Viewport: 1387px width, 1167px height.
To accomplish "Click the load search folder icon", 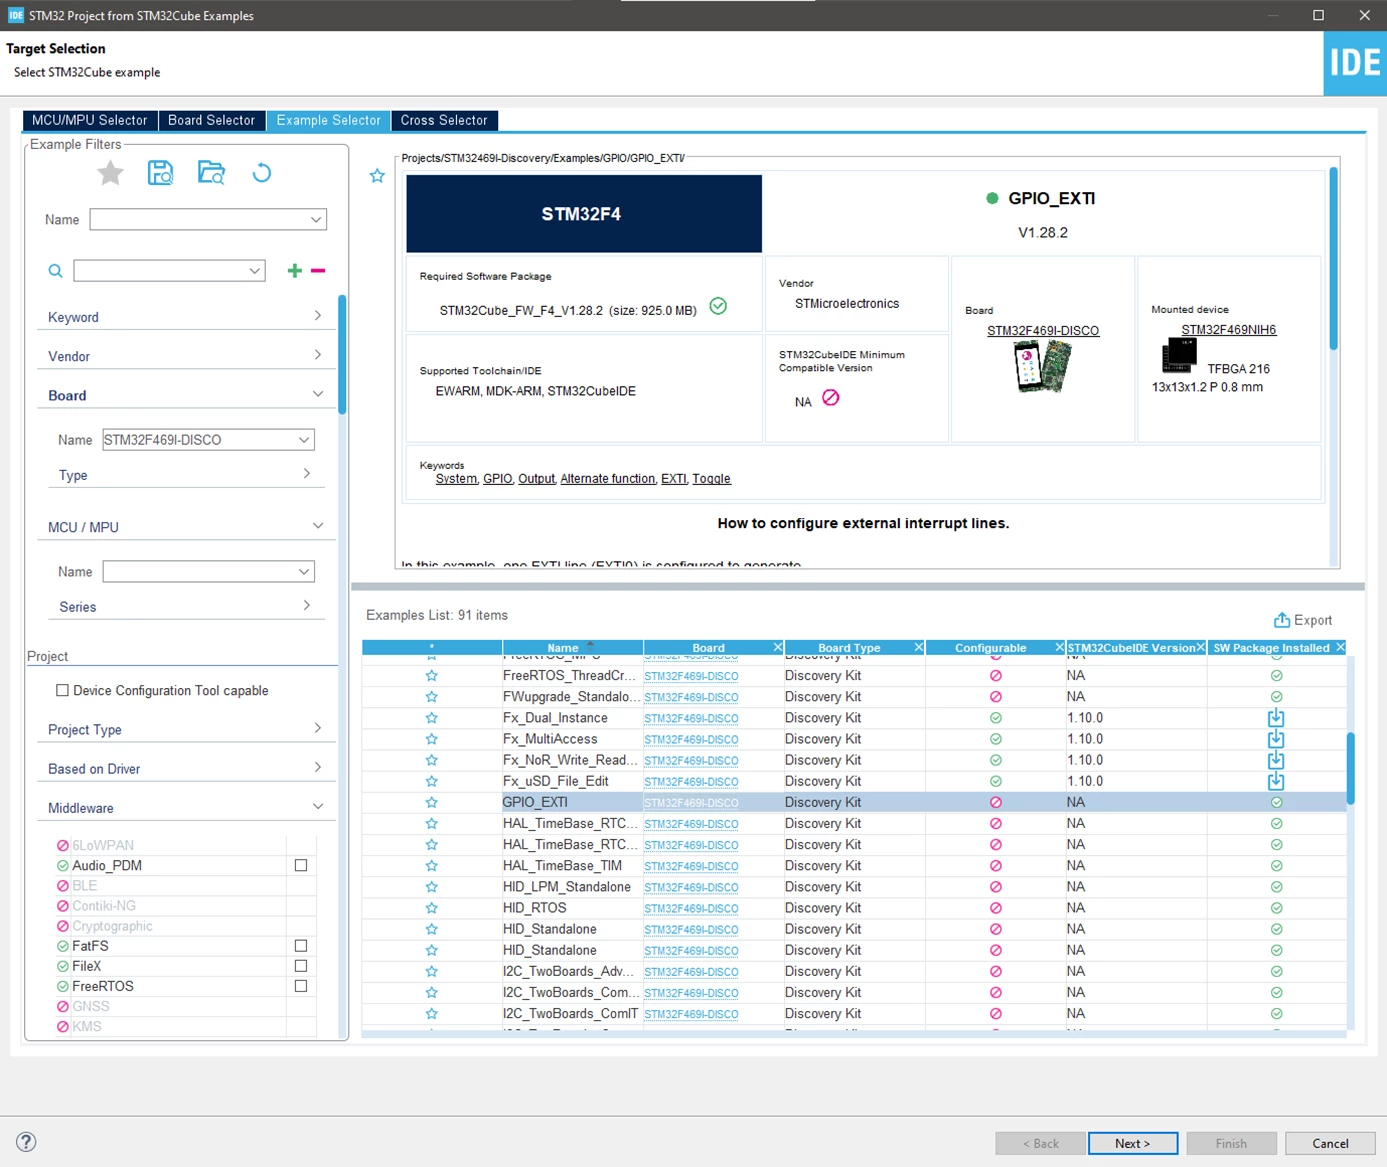I will point(211,173).
